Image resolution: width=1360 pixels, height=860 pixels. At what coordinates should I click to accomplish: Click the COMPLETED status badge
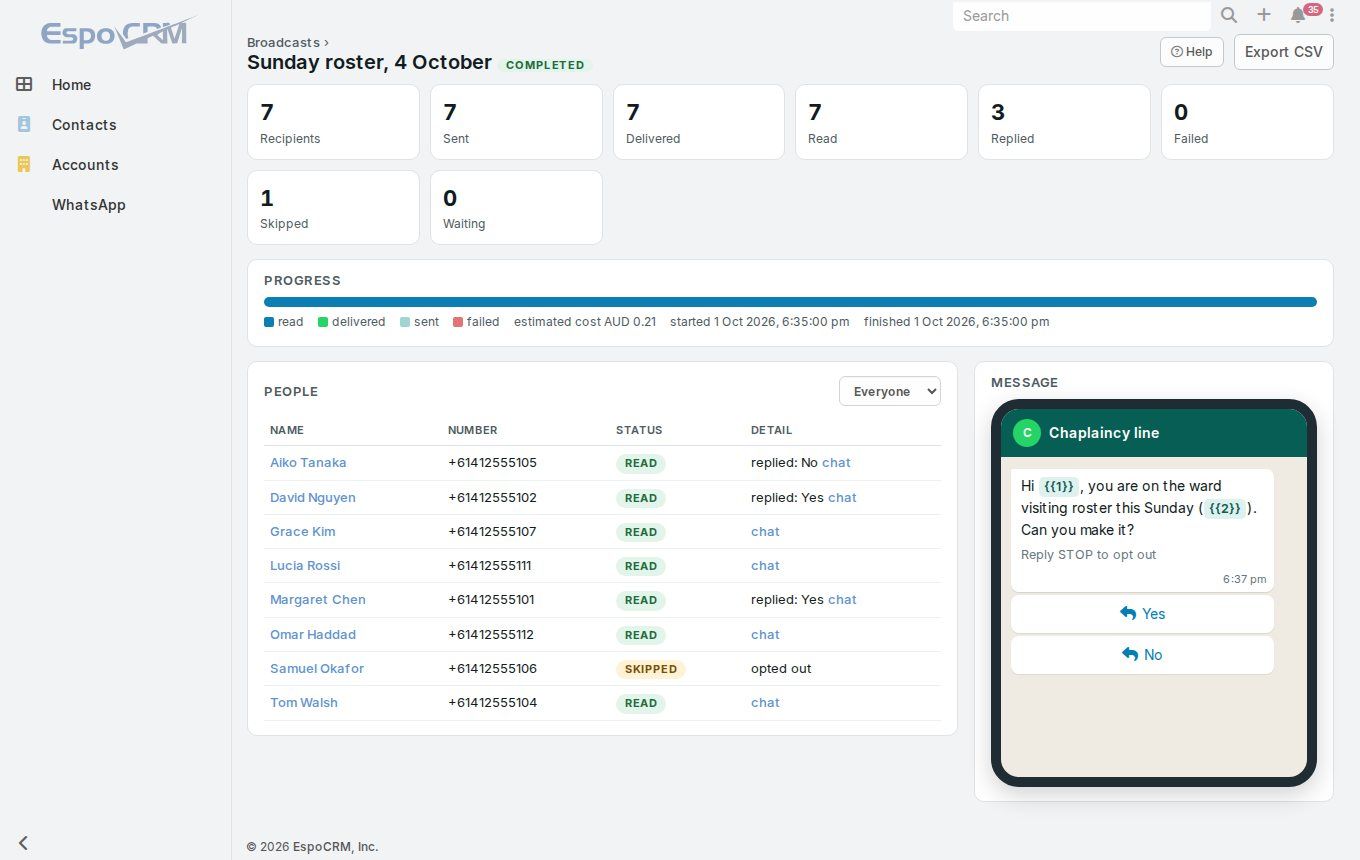pyautogui.click(x=545, y=65)
